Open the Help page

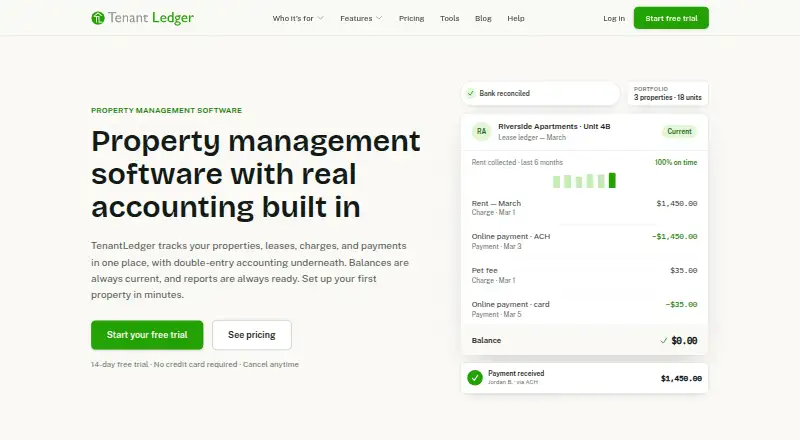tap(516, 18)
